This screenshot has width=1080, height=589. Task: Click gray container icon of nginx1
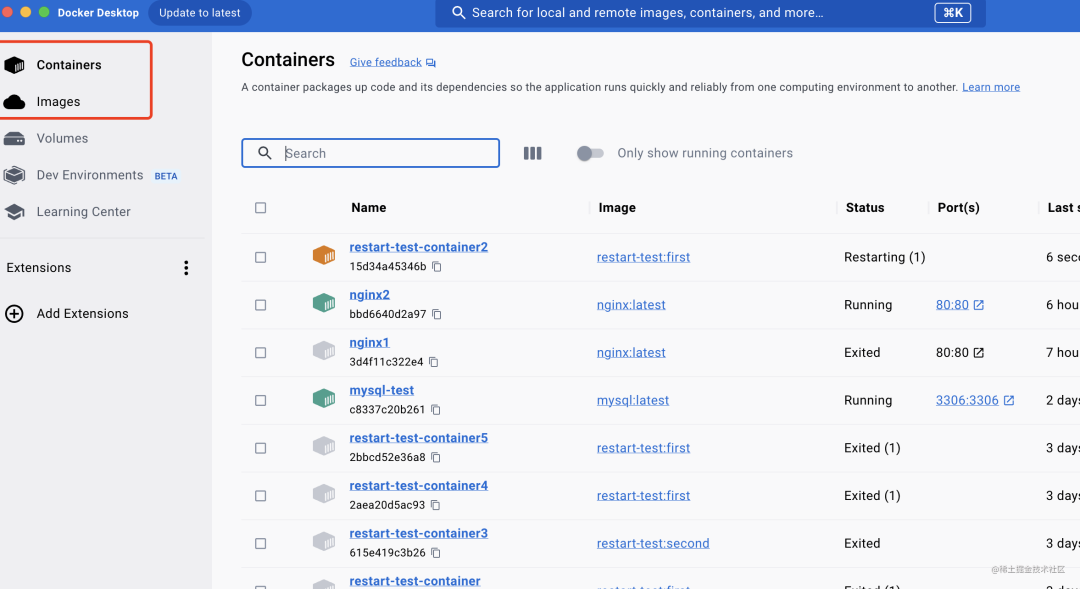point(324,351)
